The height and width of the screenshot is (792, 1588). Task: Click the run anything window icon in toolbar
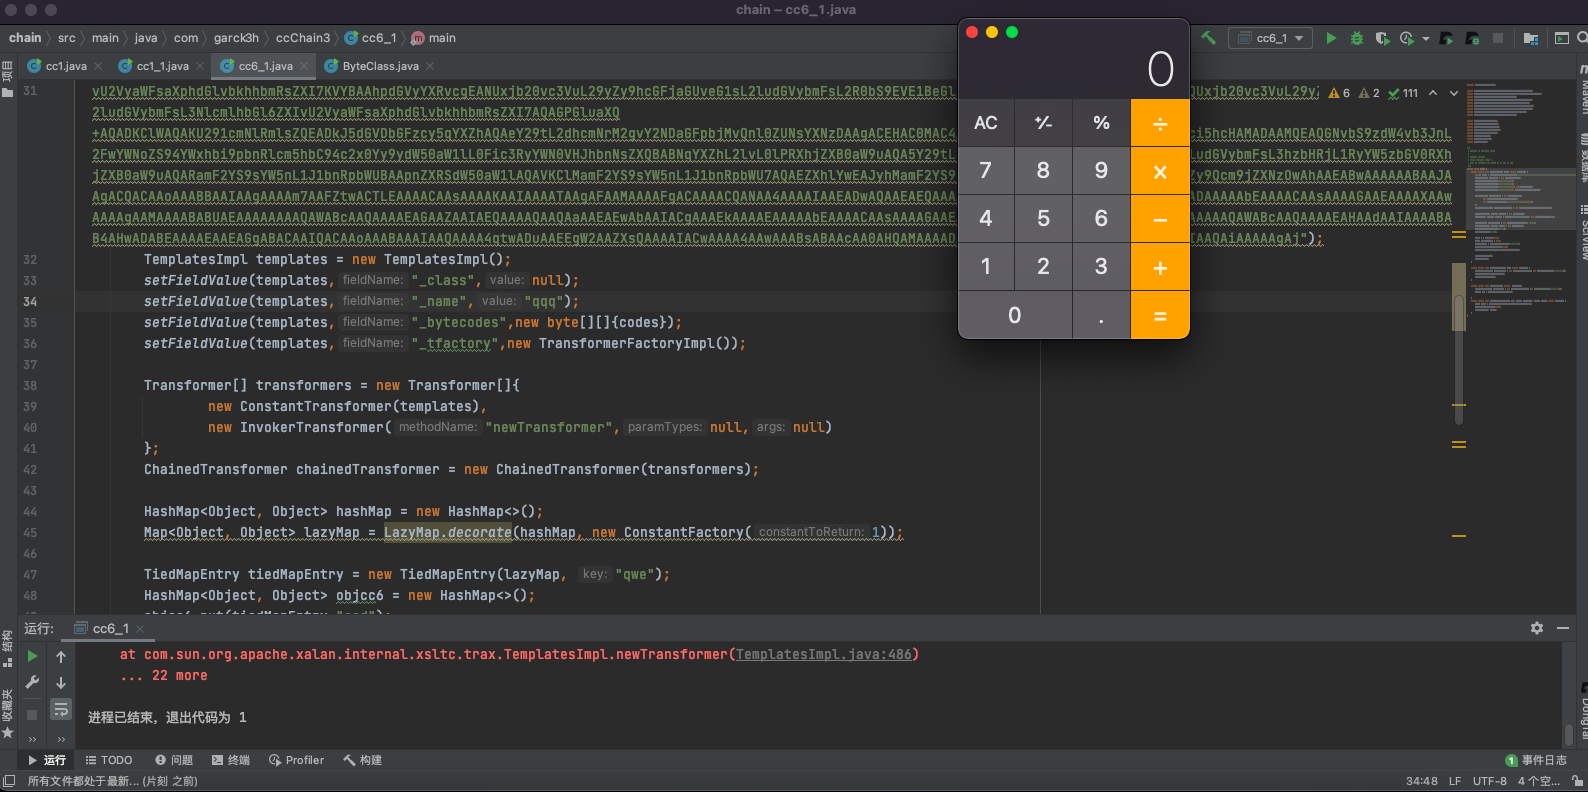click(1562, 38)
